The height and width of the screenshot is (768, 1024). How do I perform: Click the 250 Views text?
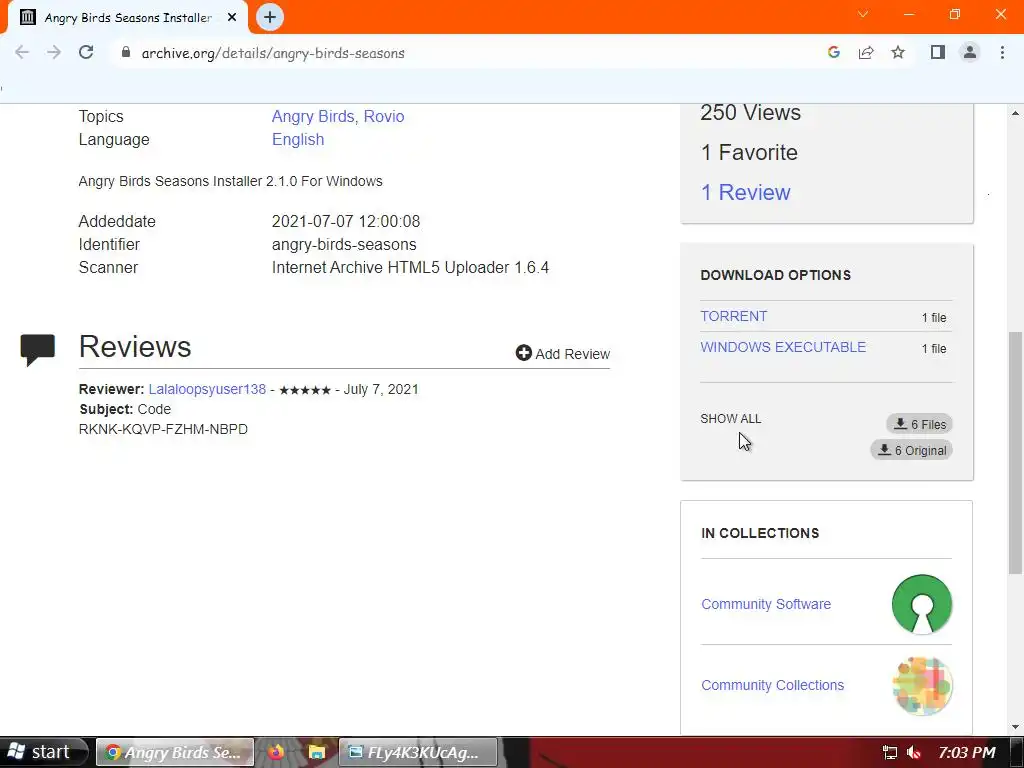[x=750, y=112]
